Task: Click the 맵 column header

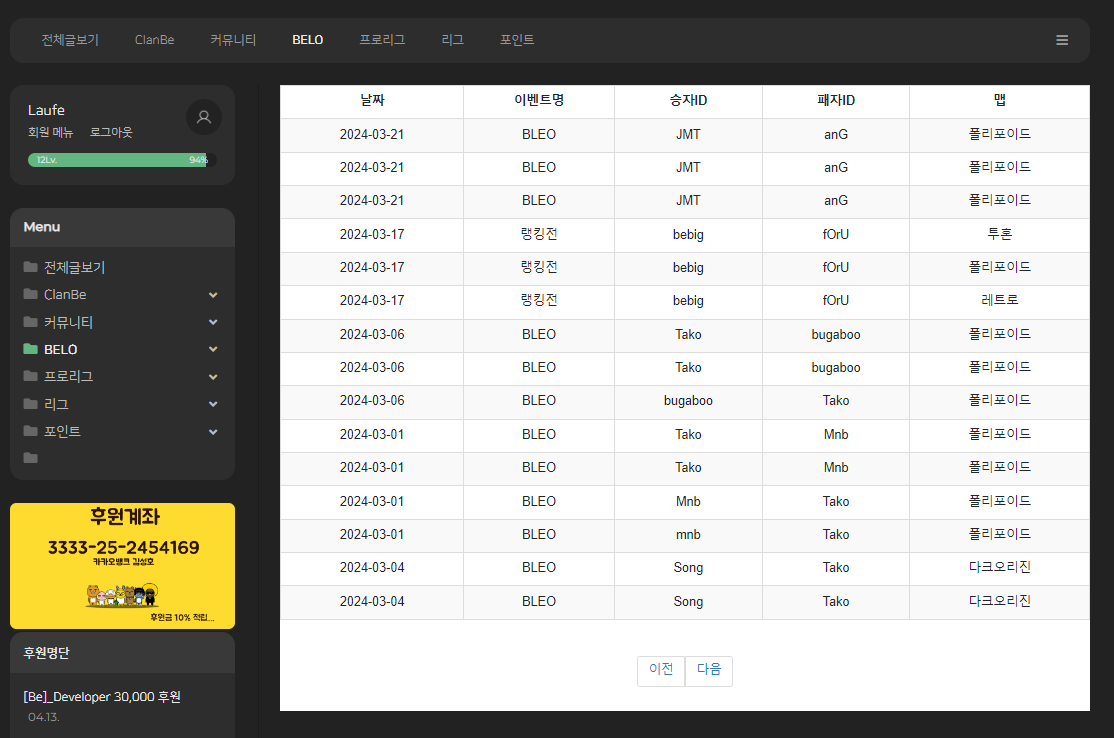Action: 1000,101
